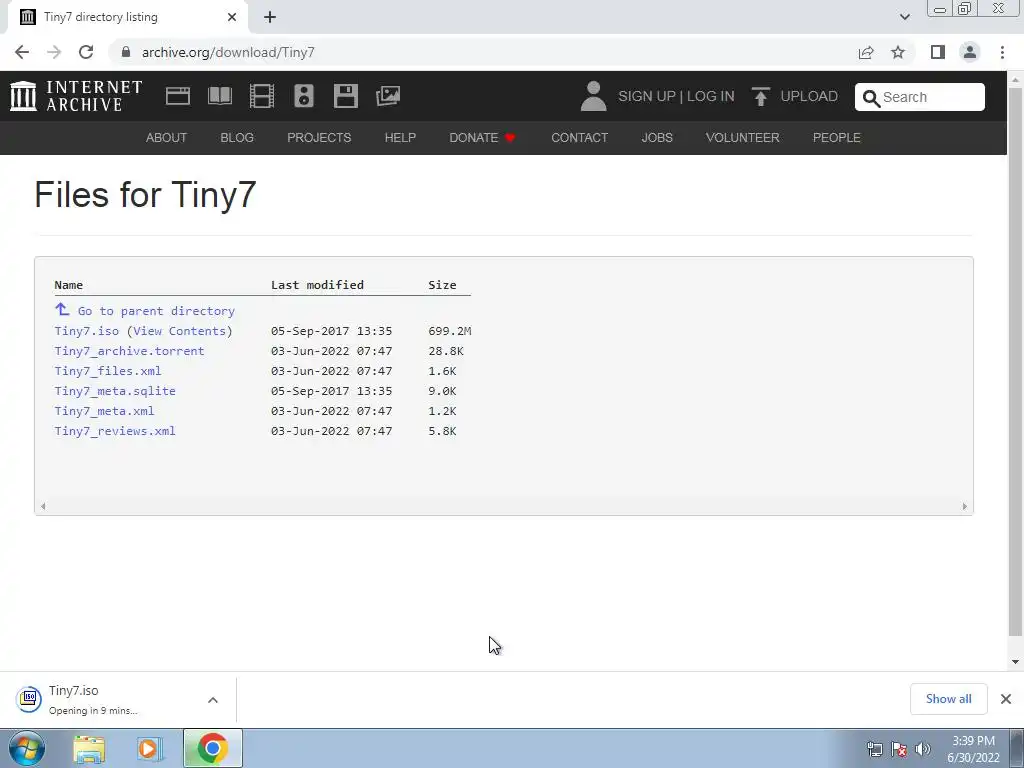Click the search magnifier icon

871,98
